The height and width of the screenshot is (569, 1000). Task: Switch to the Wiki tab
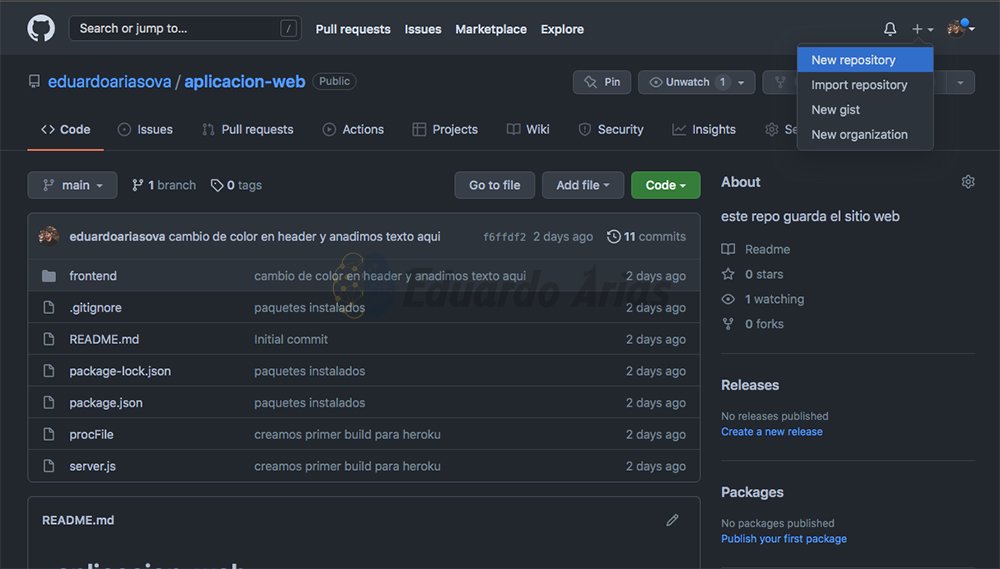tap(527, 129)
